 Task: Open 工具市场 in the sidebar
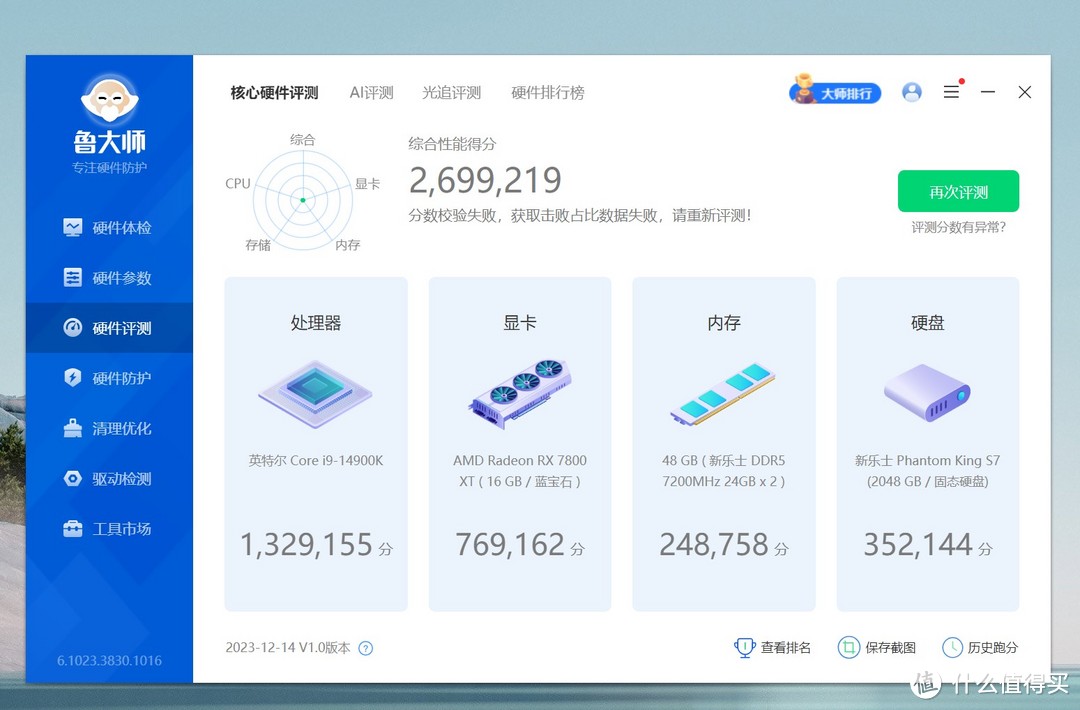[109, 529]
